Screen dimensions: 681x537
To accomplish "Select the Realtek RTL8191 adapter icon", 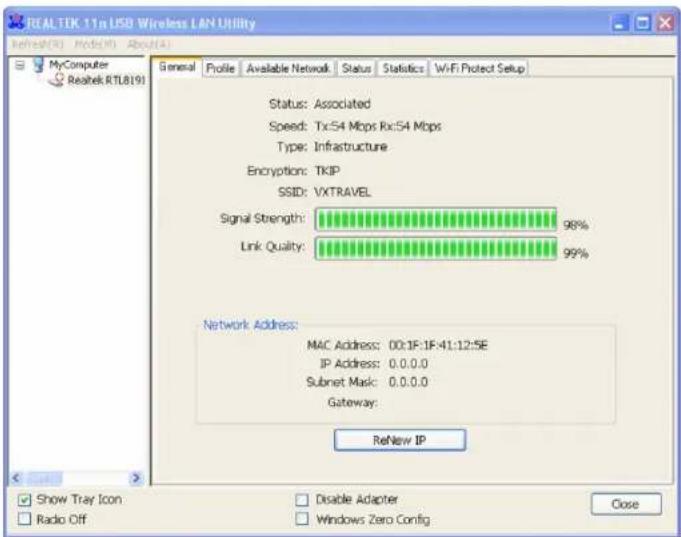I will click(x=58, y=80).
